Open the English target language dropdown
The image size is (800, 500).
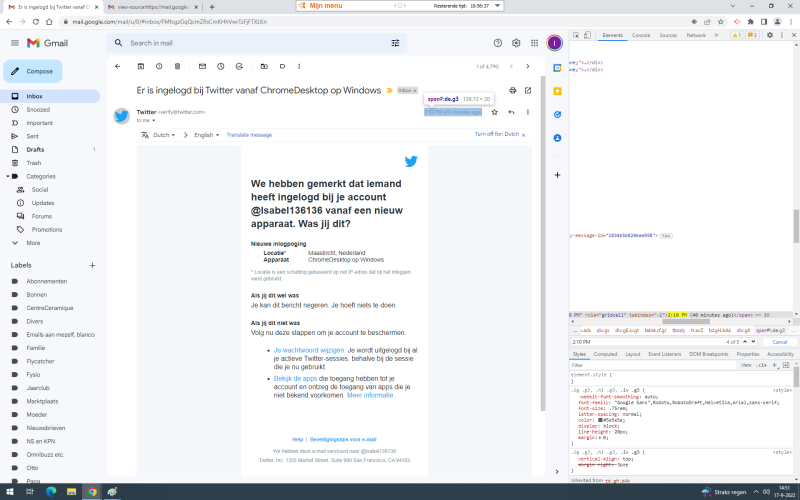click(206, 134)
